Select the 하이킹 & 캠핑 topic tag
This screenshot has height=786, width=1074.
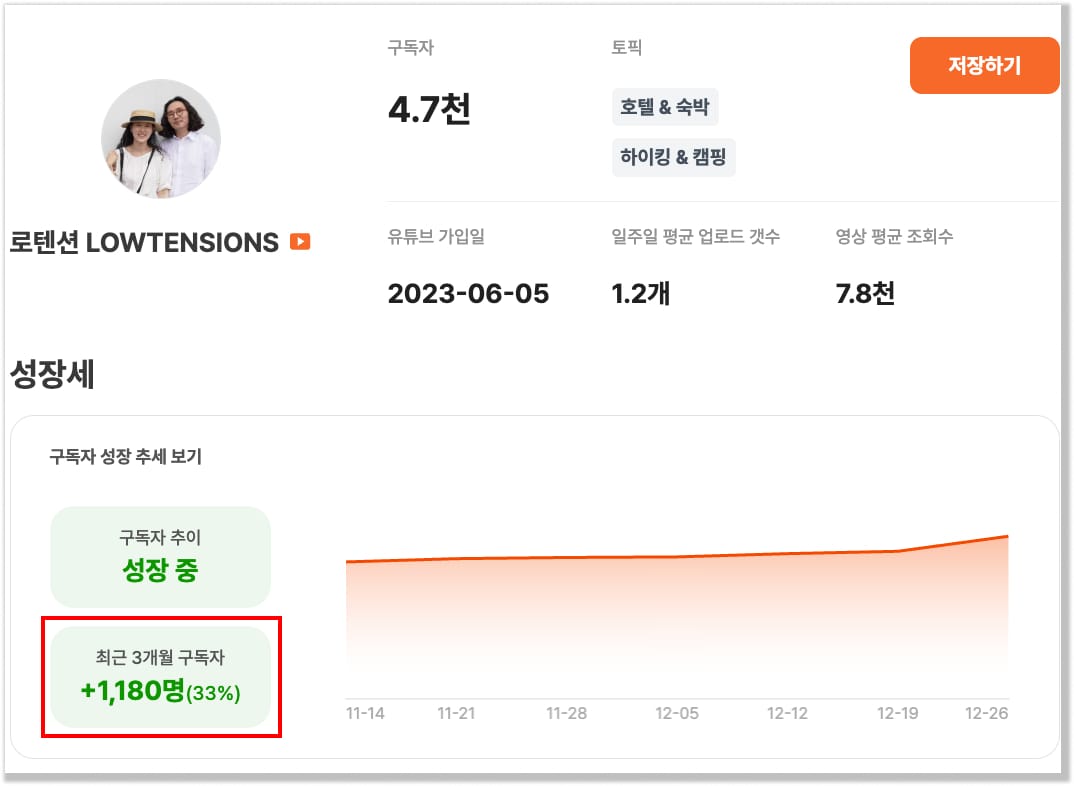pos(673,157)
